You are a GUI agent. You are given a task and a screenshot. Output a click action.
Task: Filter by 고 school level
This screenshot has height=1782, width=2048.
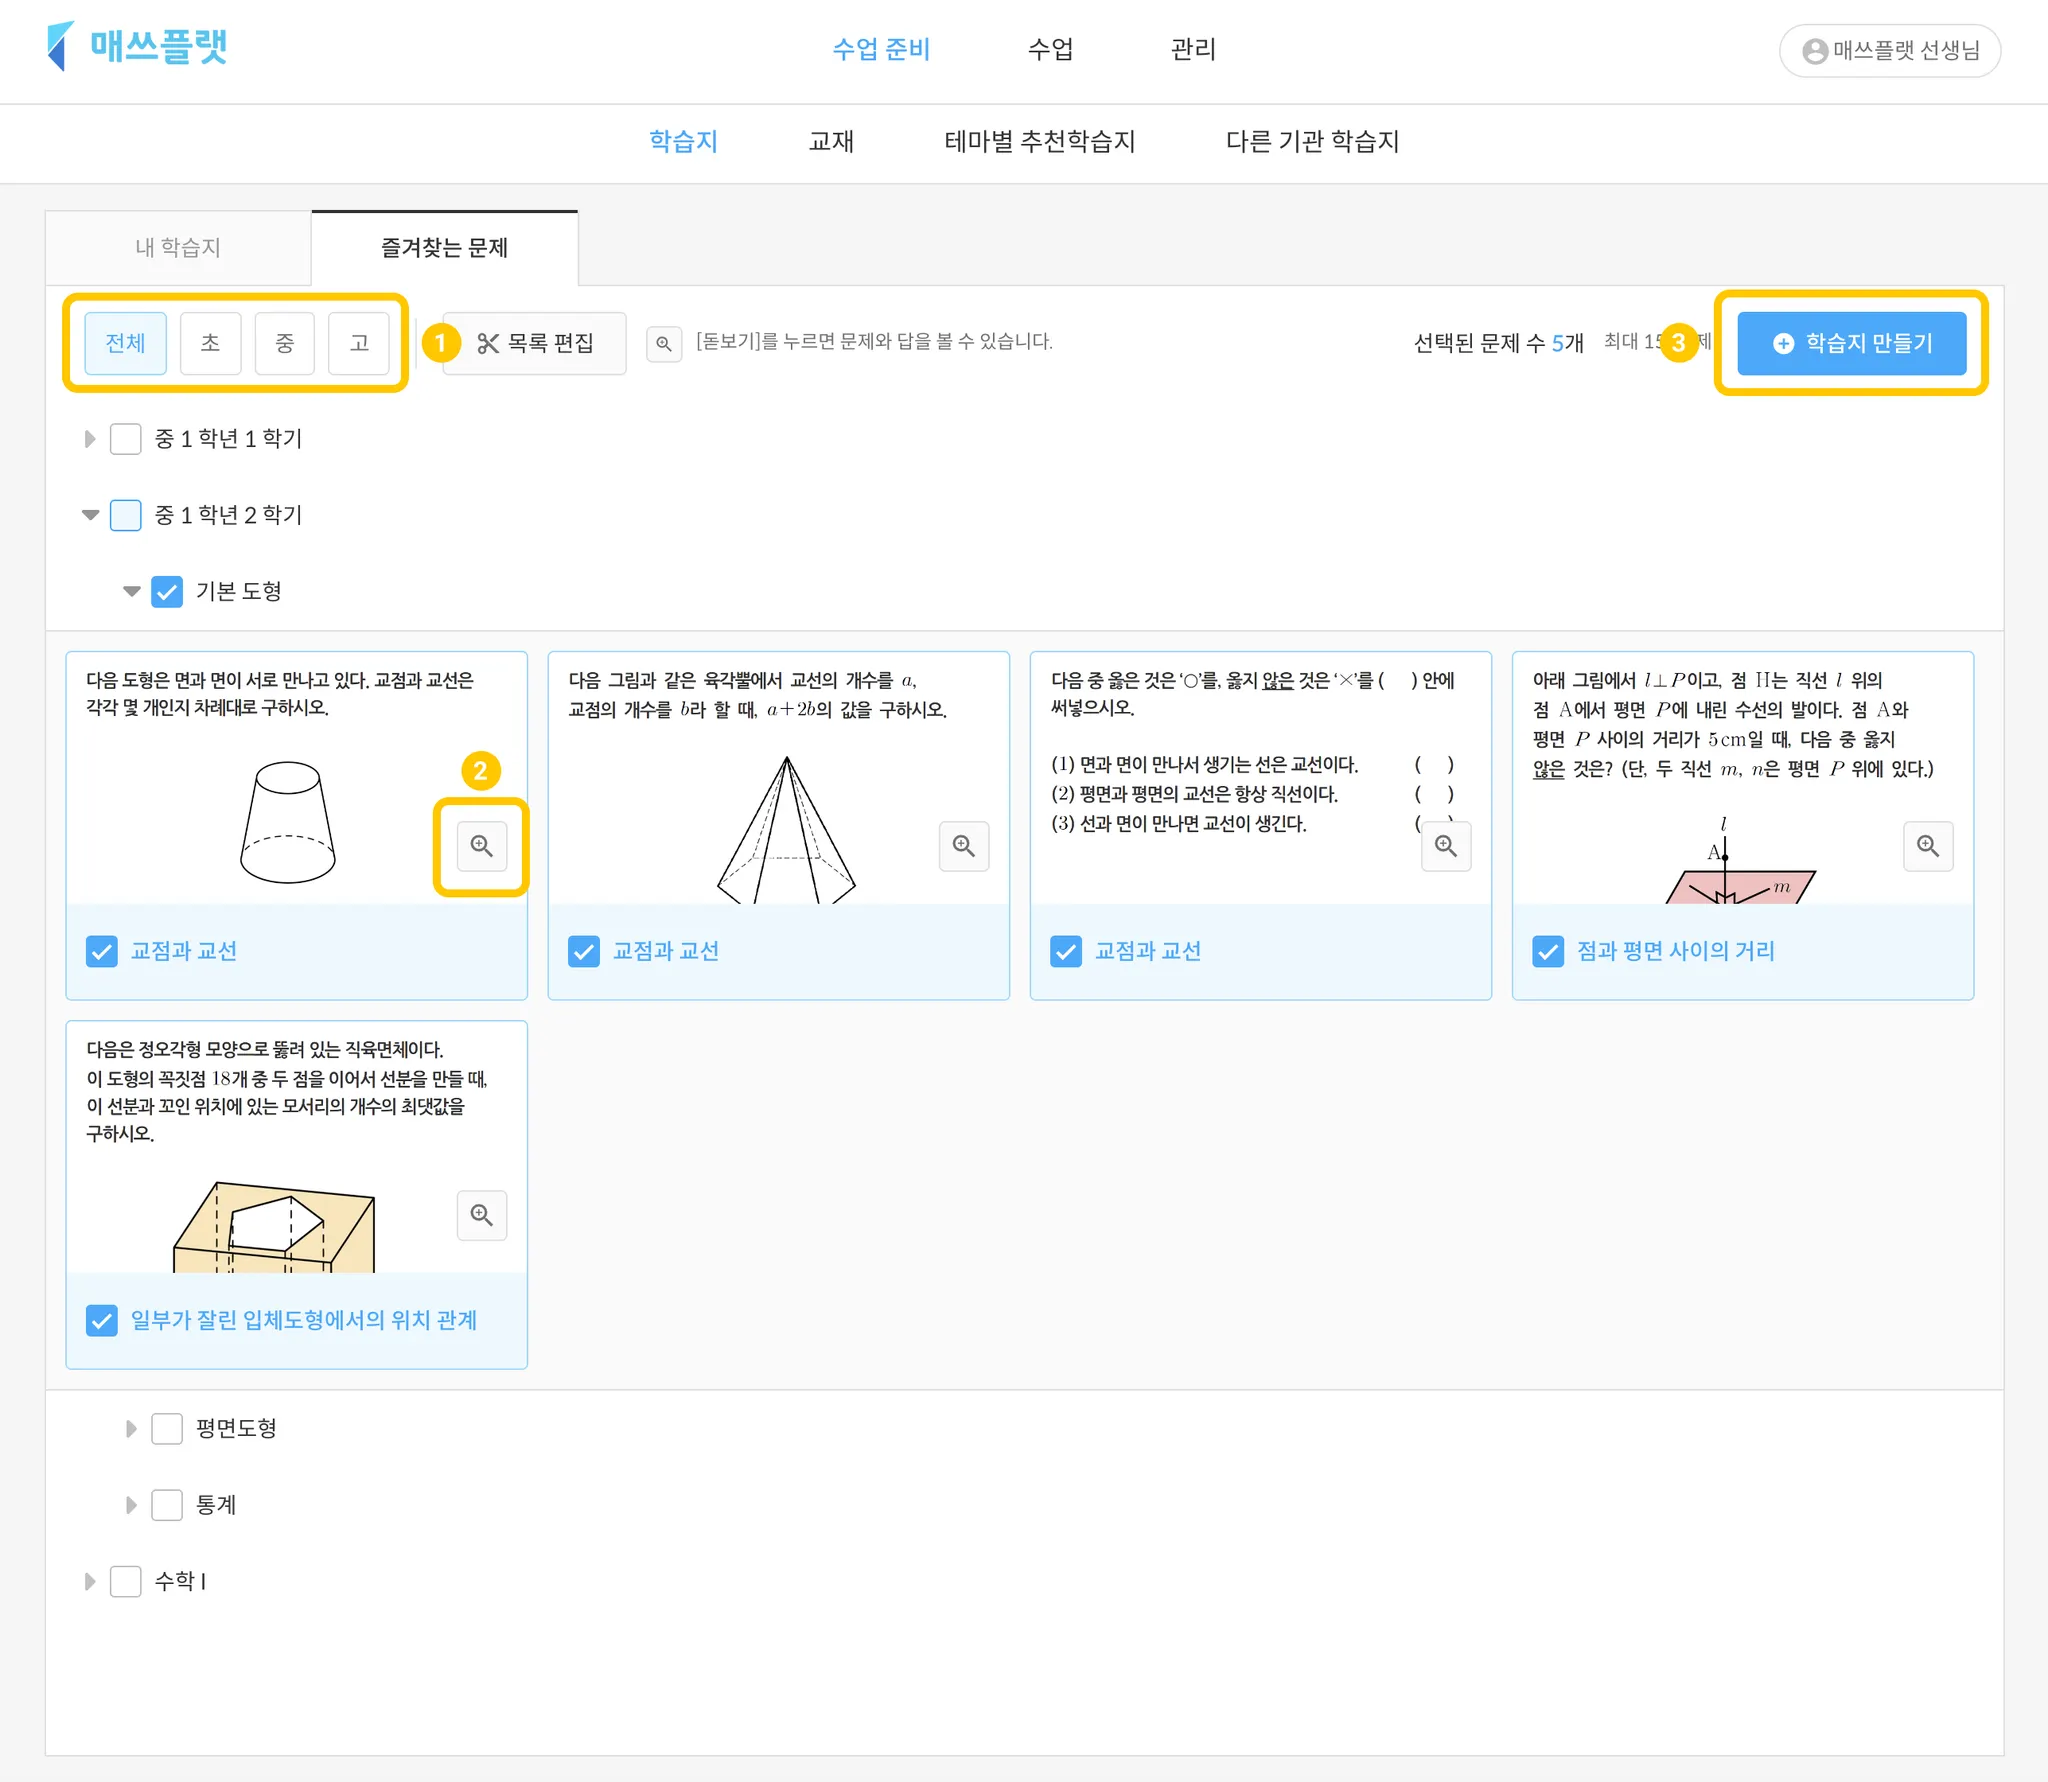[359, 343]
